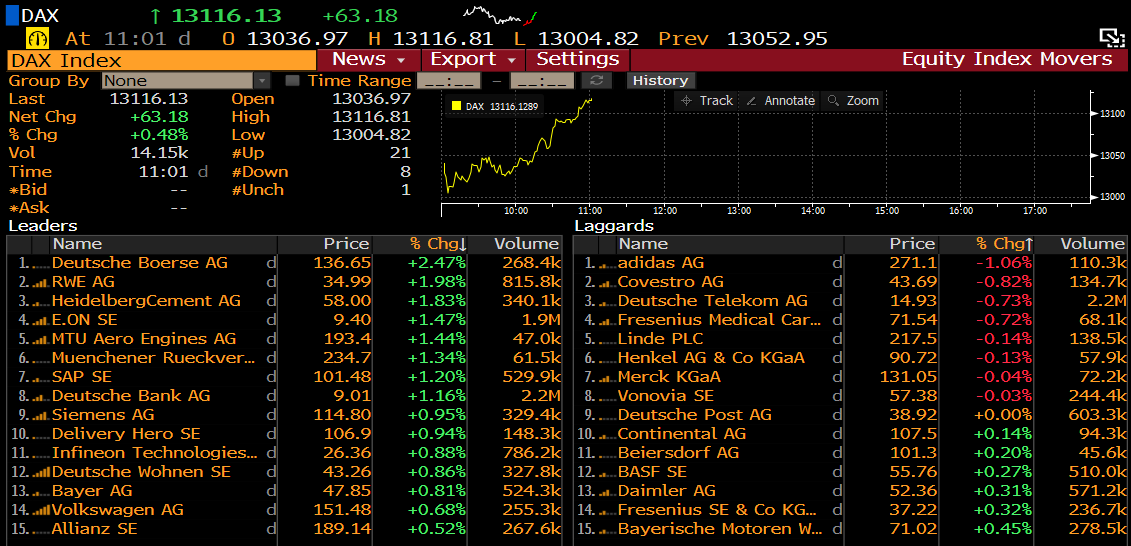This screenshot has height=546, width=1131.
Task: Open the Deutsche Telekom AG link in Laggards
Action: point(713,301)
